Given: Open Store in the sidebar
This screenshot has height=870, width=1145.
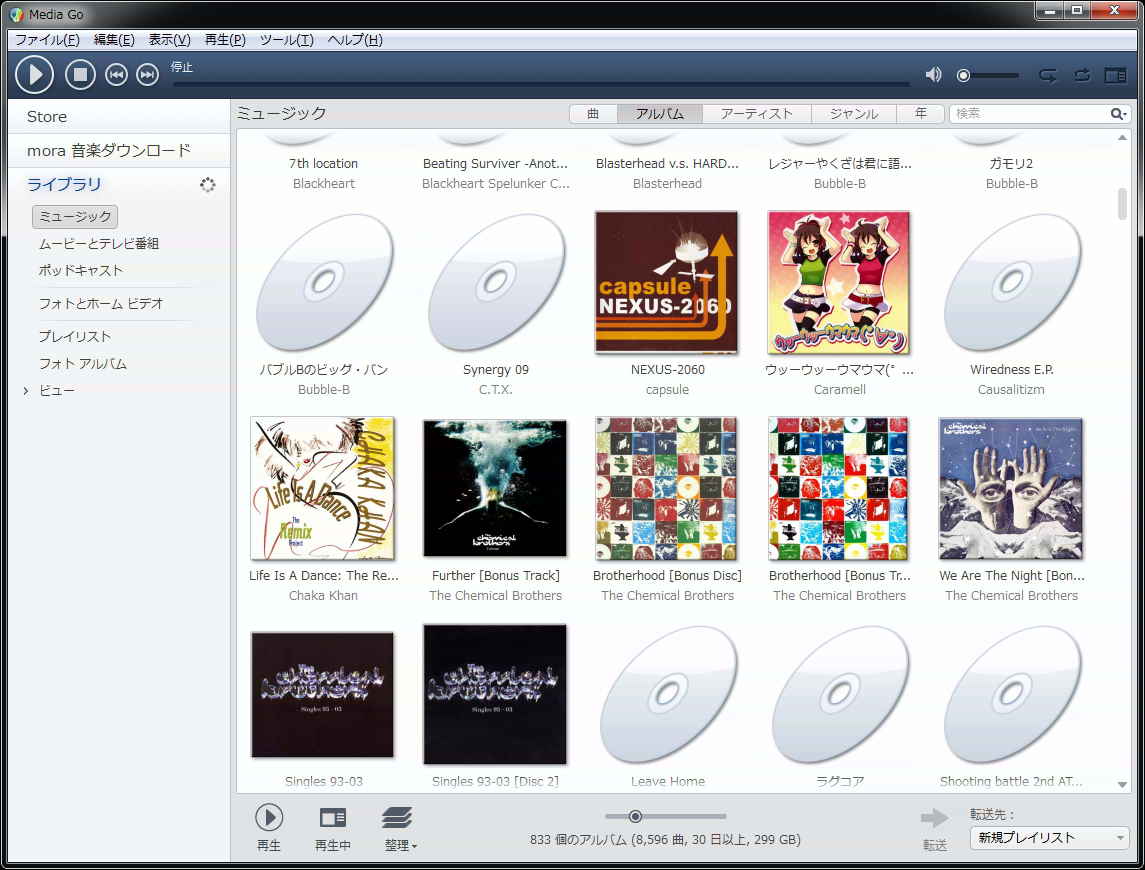Looking at the screenshot, I should [x=47, y=117].
